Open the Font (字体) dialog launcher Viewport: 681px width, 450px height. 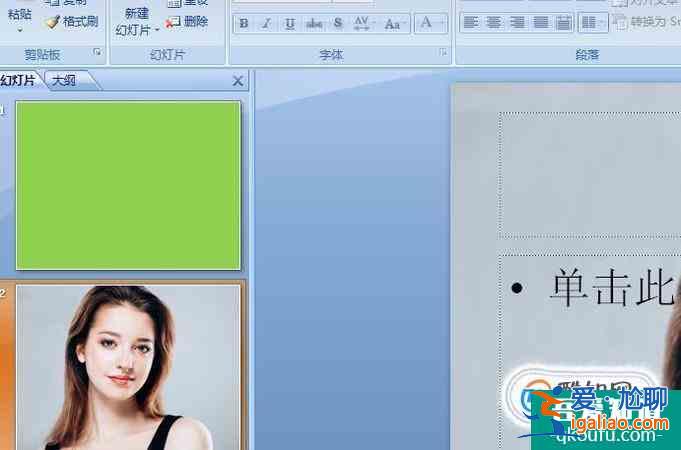click(443, 52)
